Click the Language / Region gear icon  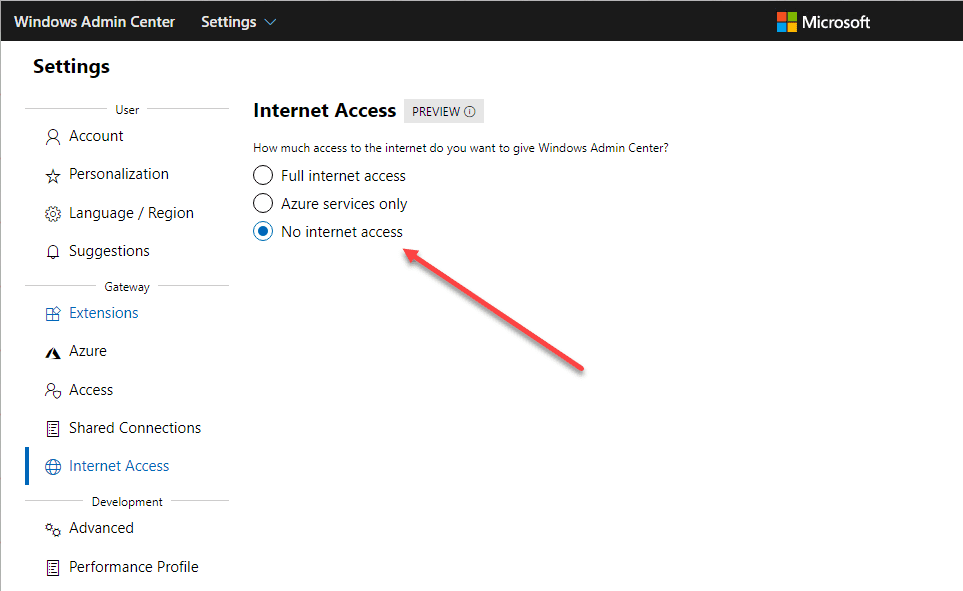click(53, 214)
